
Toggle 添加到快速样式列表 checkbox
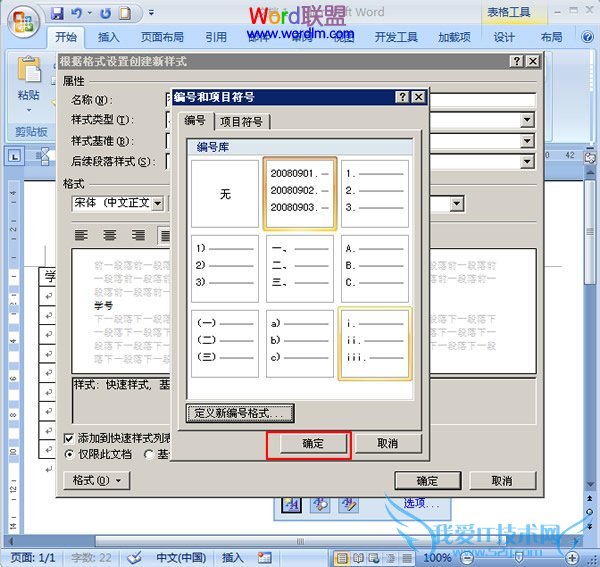click(x=69, y=438)
